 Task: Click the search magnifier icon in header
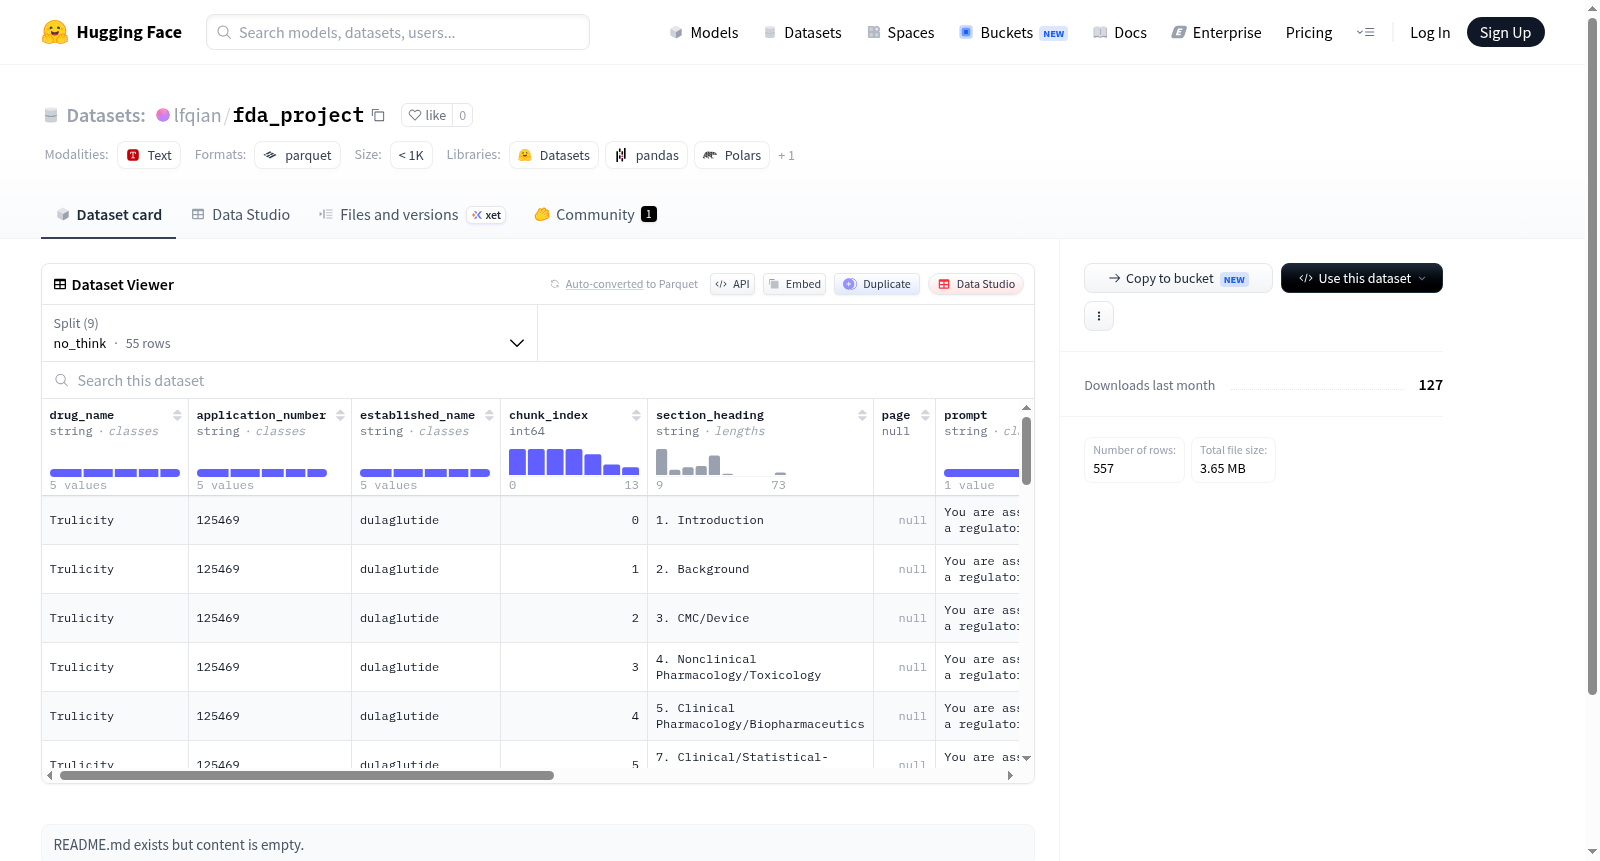click(x=224, y=32)
